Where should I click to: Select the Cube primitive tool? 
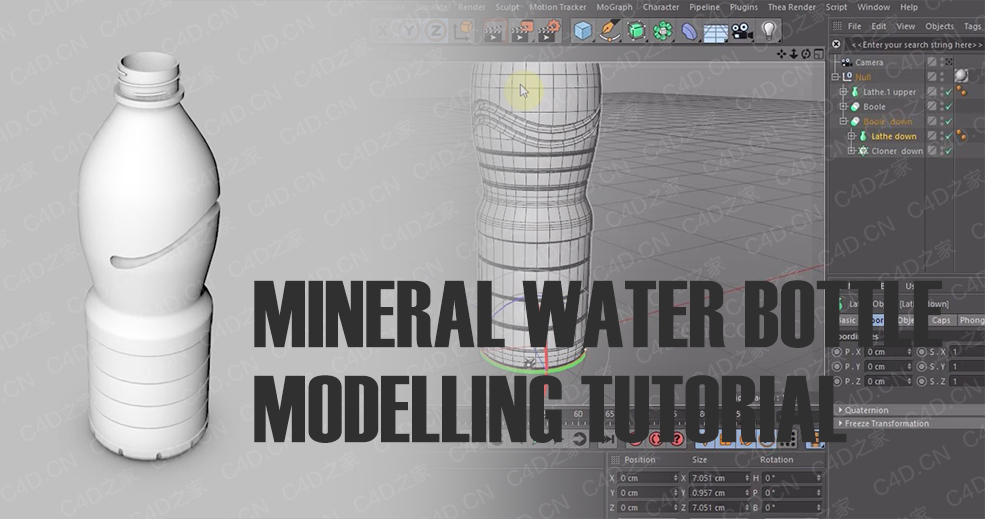coord(584,30)
